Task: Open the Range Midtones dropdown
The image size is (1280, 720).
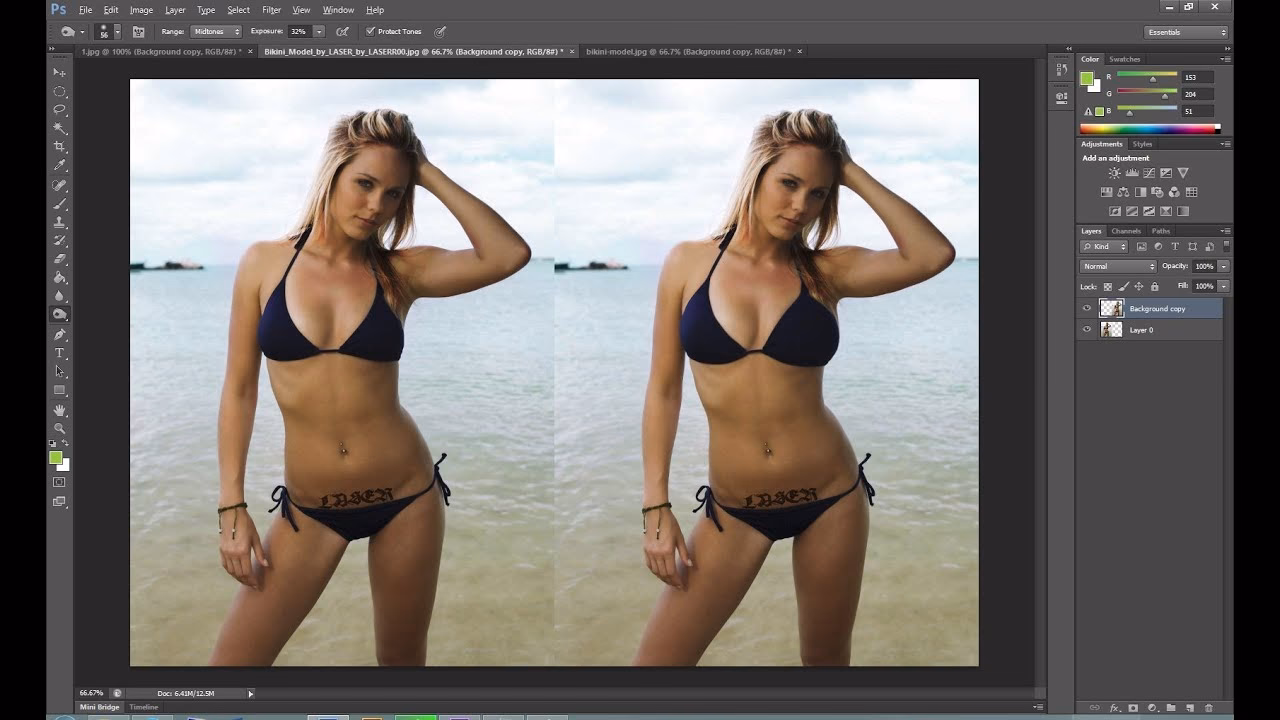Action: coord(215,31)
